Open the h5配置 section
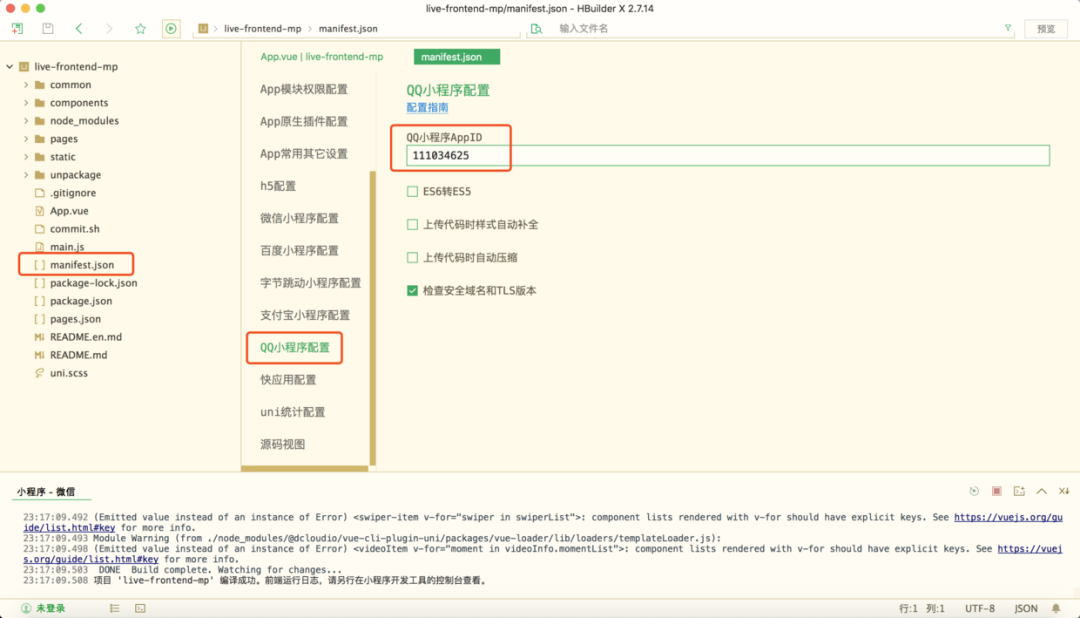This screenshot has width=1080, height=618. tap(278, 186)
